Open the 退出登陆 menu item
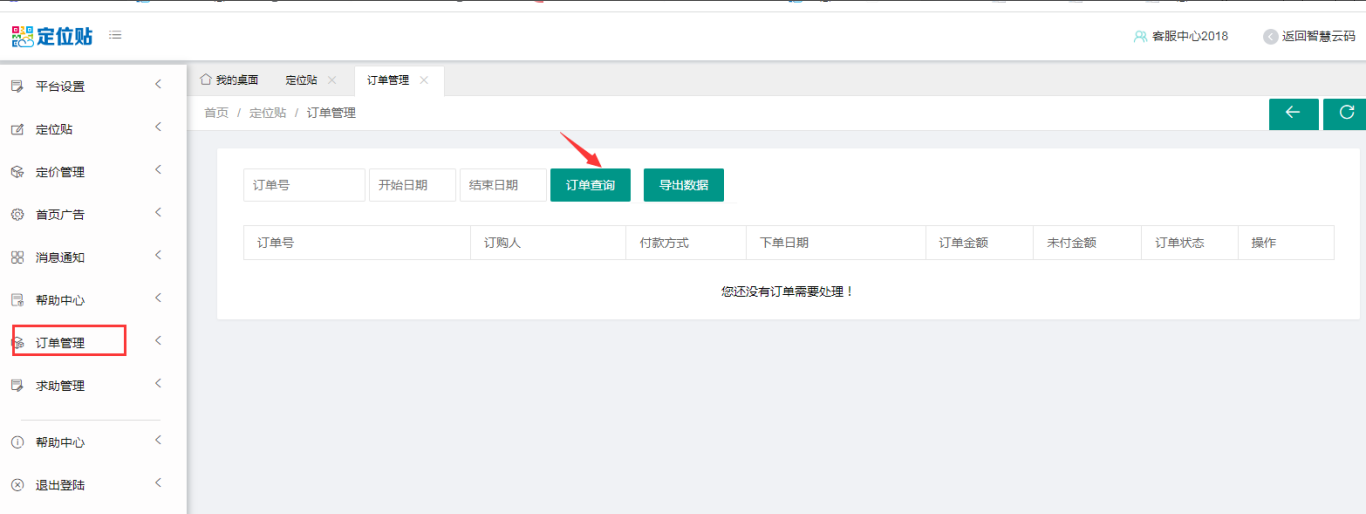 (x=60, y=485)
